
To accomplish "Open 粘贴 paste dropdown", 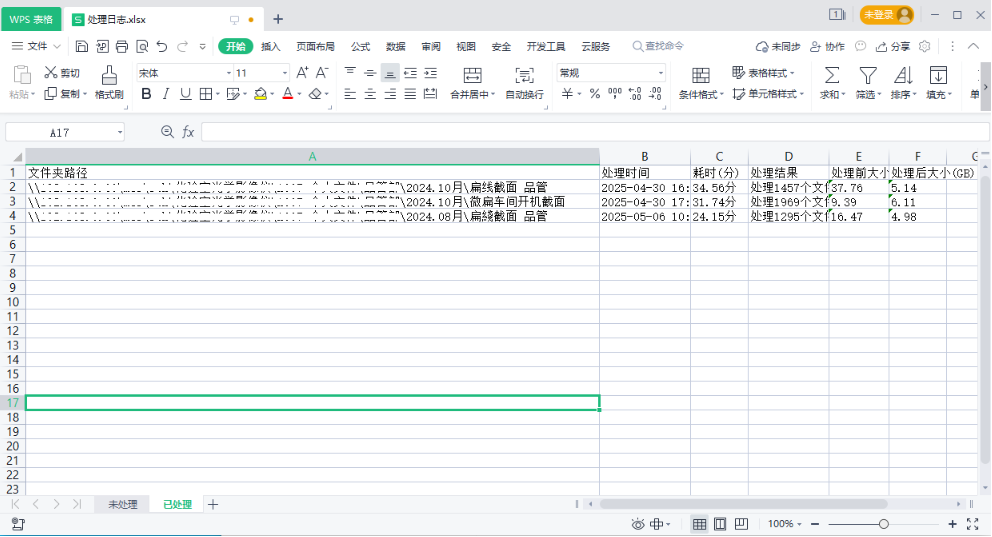I will [22, 94].
